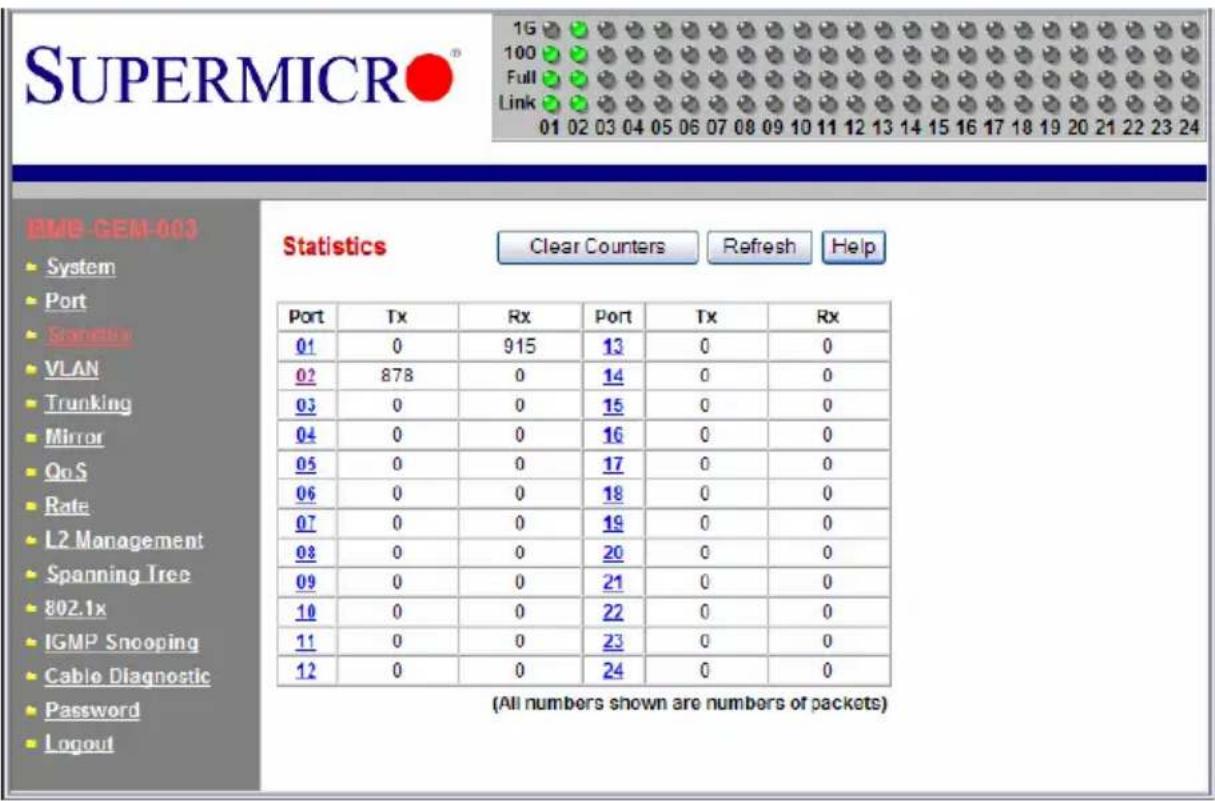
Task: Click port 17 link
Action: click(614, 464)
